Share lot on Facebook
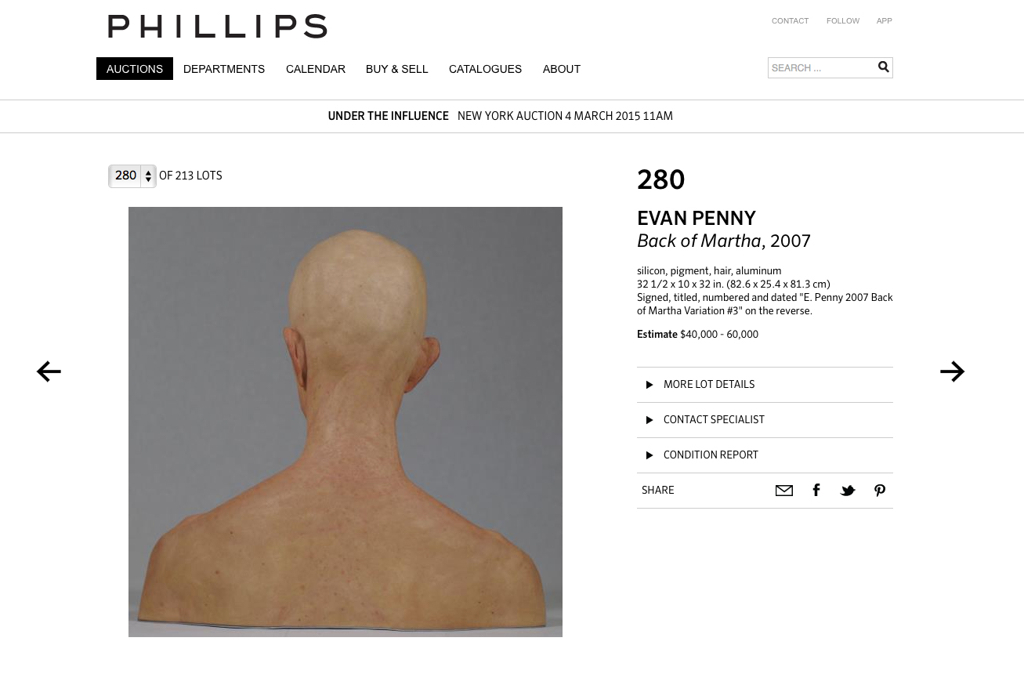Screen dimensions: 1024x692 coord(816,490)
